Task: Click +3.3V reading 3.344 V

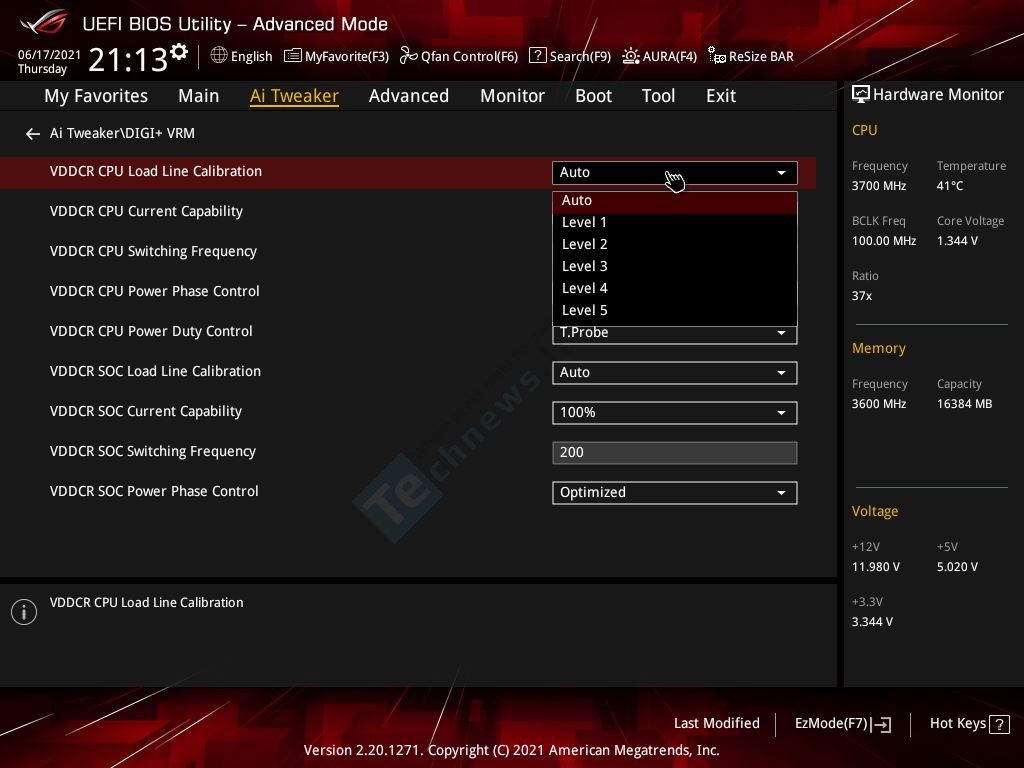Action: [x=872, y=622]
